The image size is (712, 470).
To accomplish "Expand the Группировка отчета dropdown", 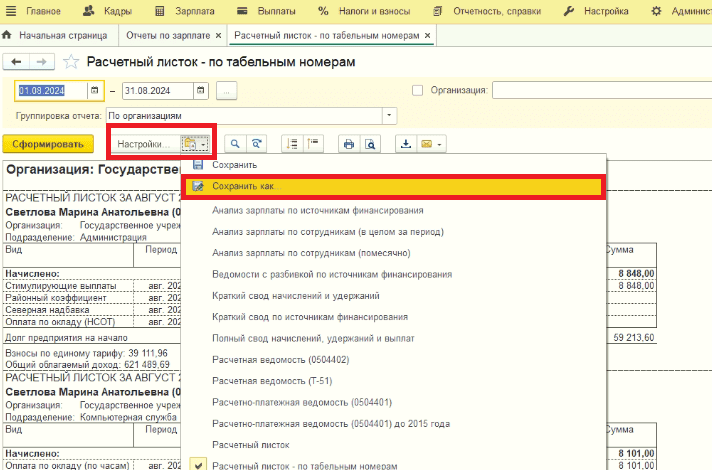I will click(389, 116).
